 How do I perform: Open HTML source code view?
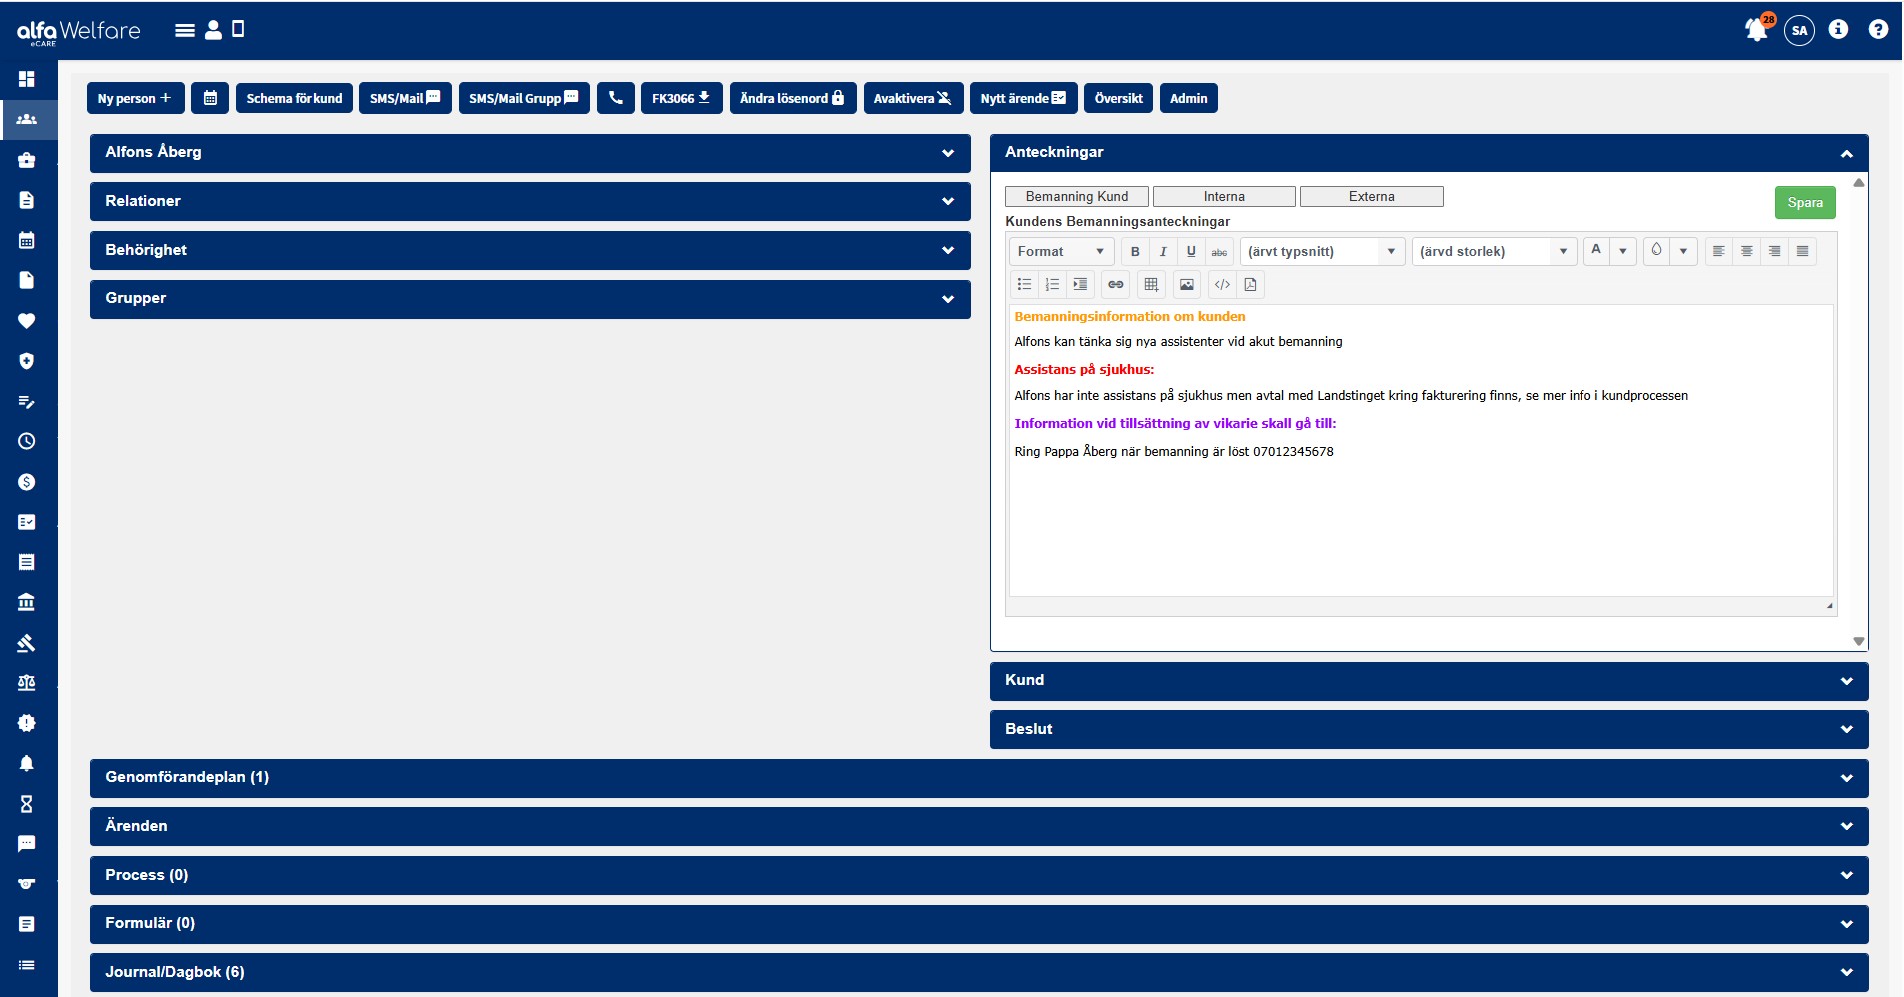point(1222,285)
